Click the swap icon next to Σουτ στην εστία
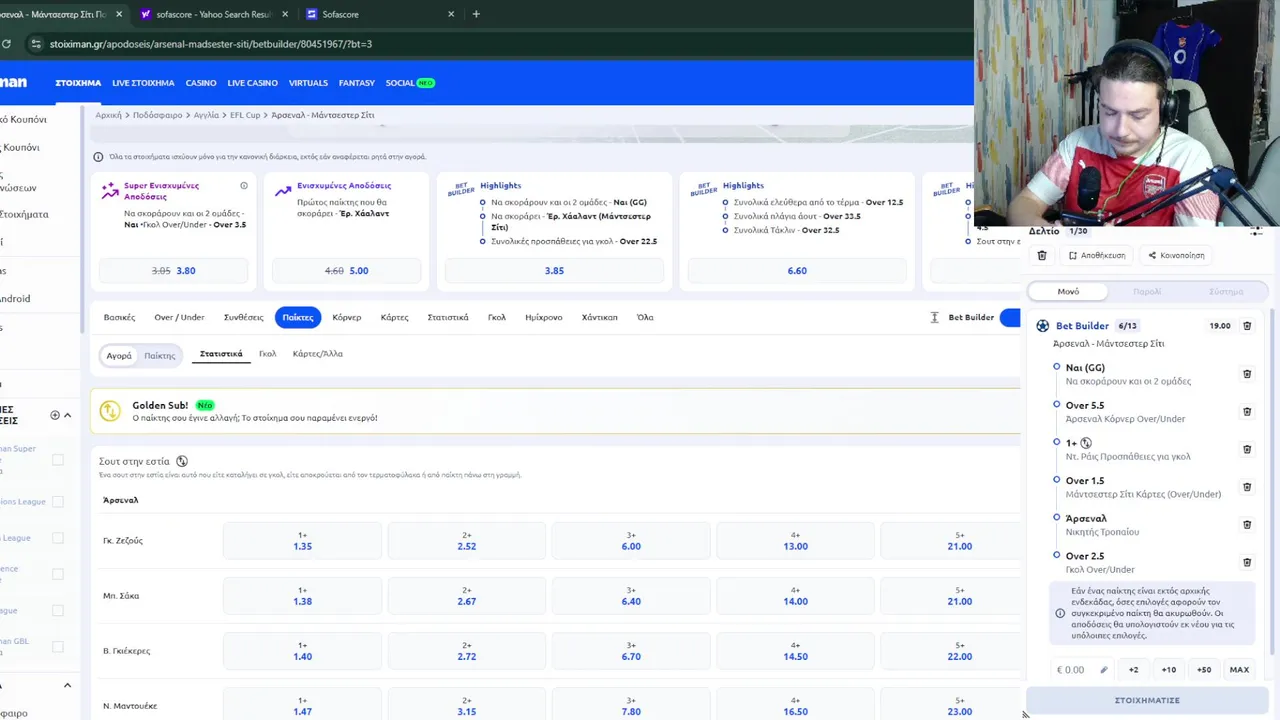This screenshot has height=720, width=1280. point(182,462)
